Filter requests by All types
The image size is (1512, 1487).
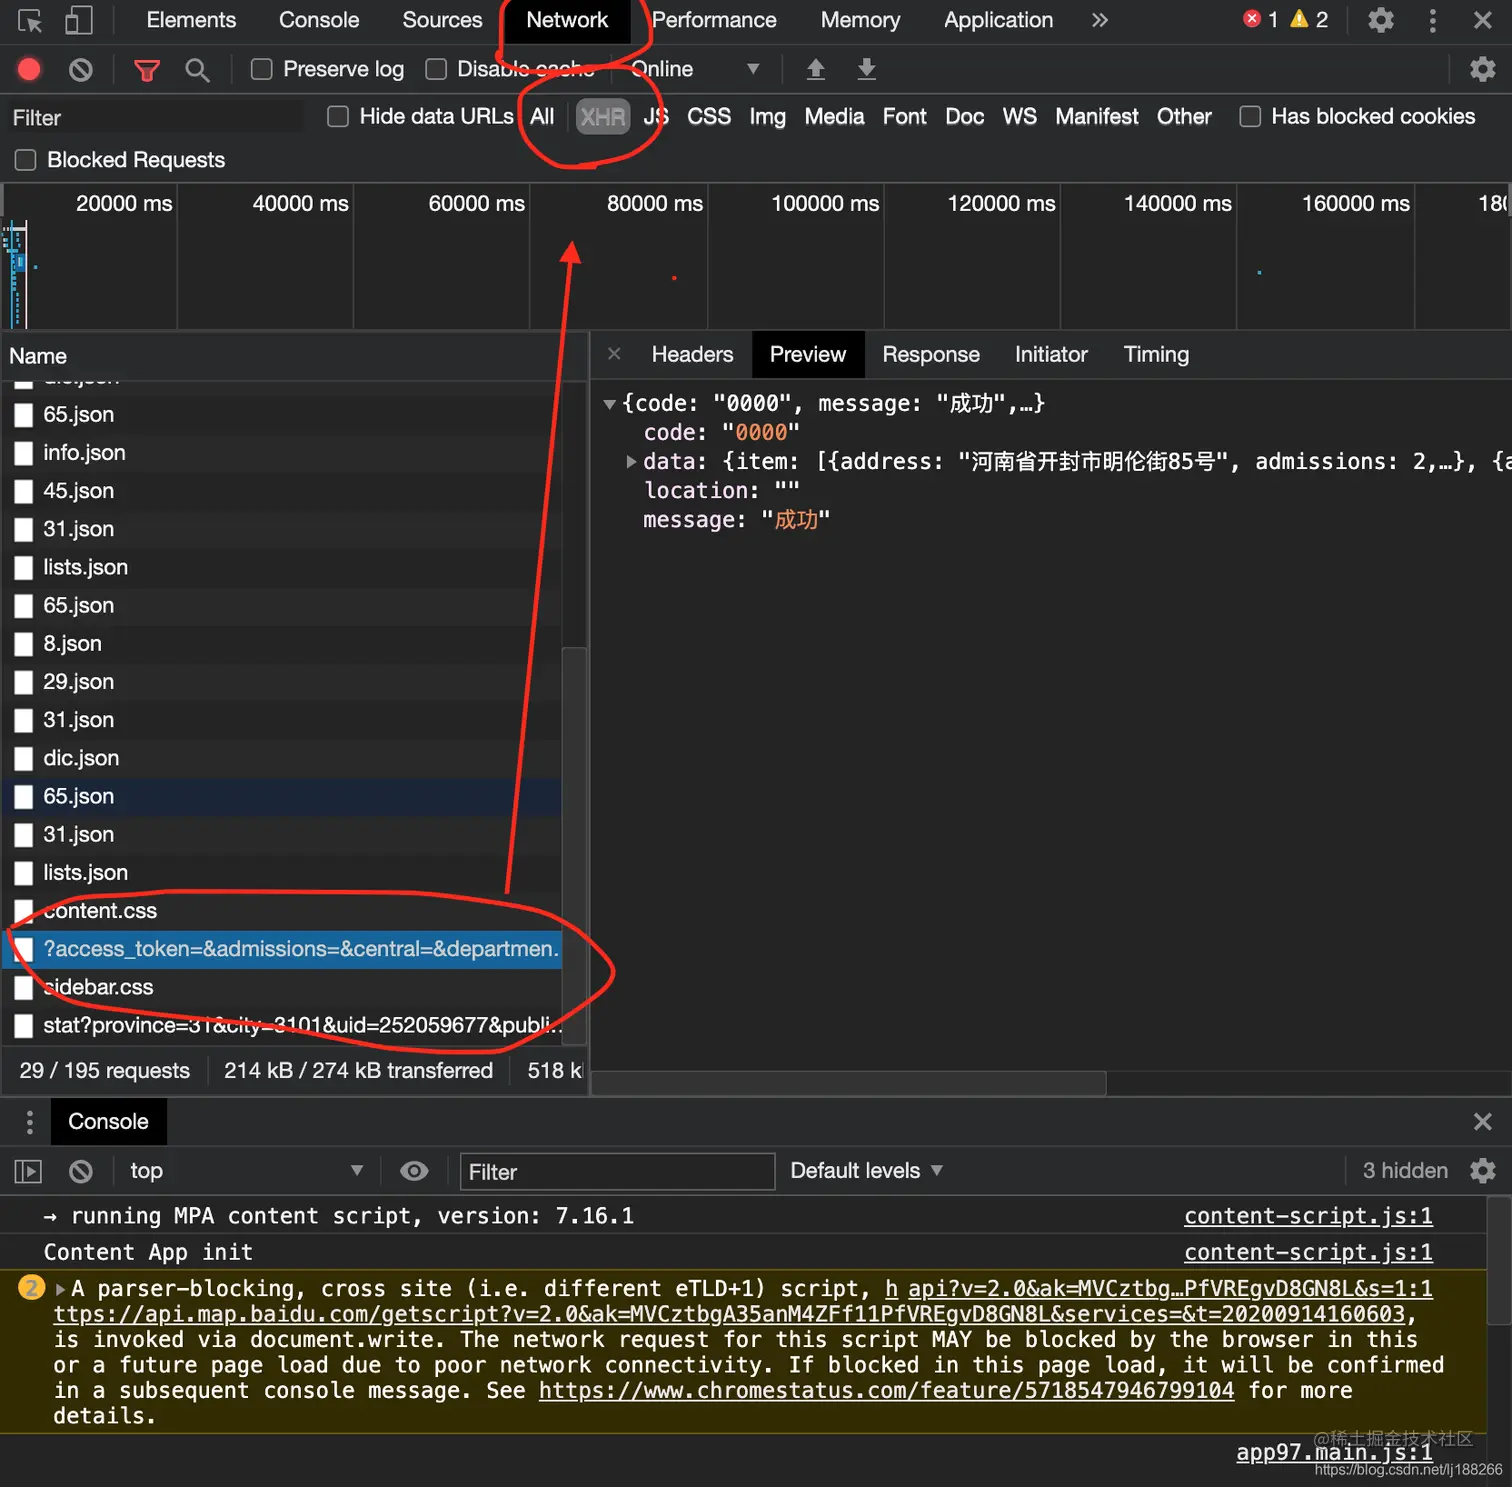[x=542, y=116]
